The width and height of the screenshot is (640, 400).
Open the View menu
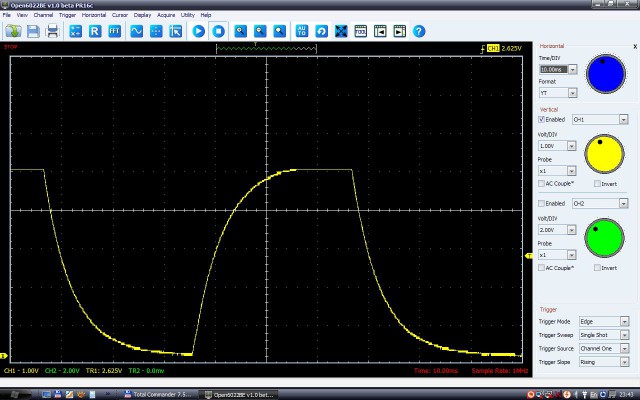(x=22, y=15)
